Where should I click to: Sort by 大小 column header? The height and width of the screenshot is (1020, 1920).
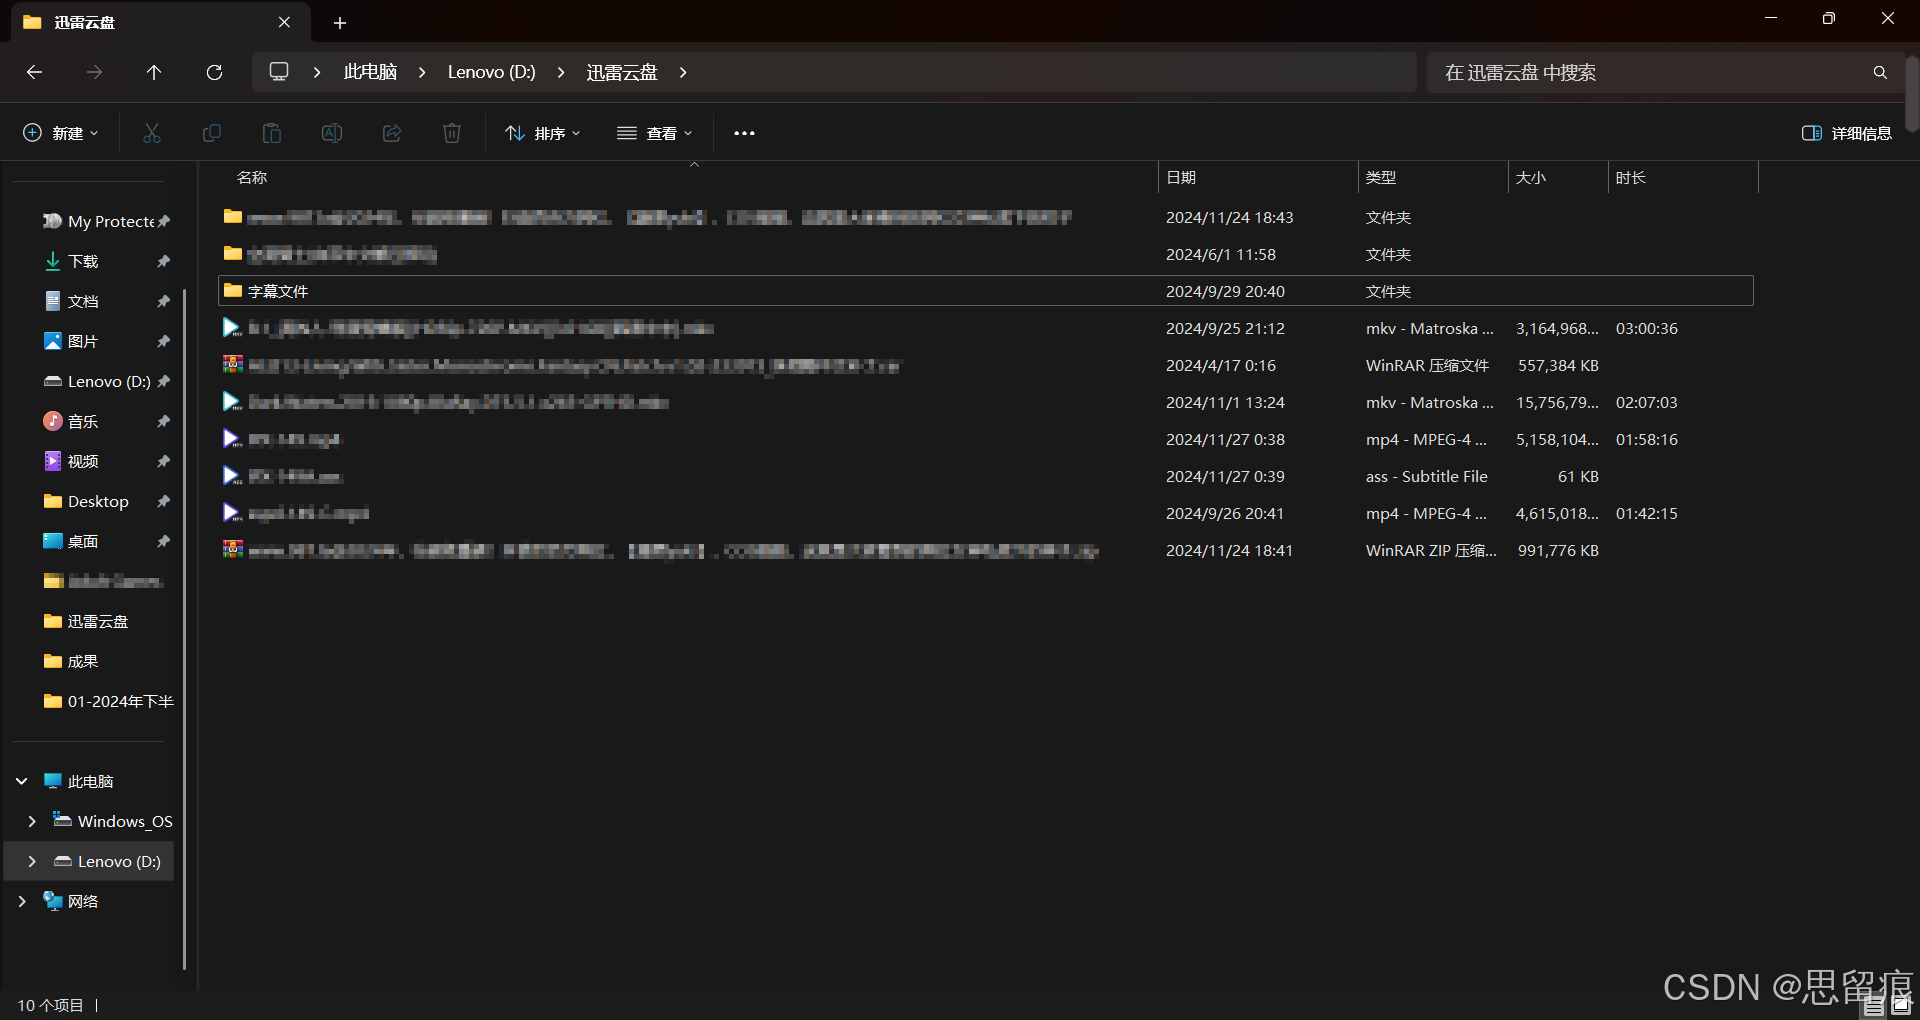[1558, 177]
